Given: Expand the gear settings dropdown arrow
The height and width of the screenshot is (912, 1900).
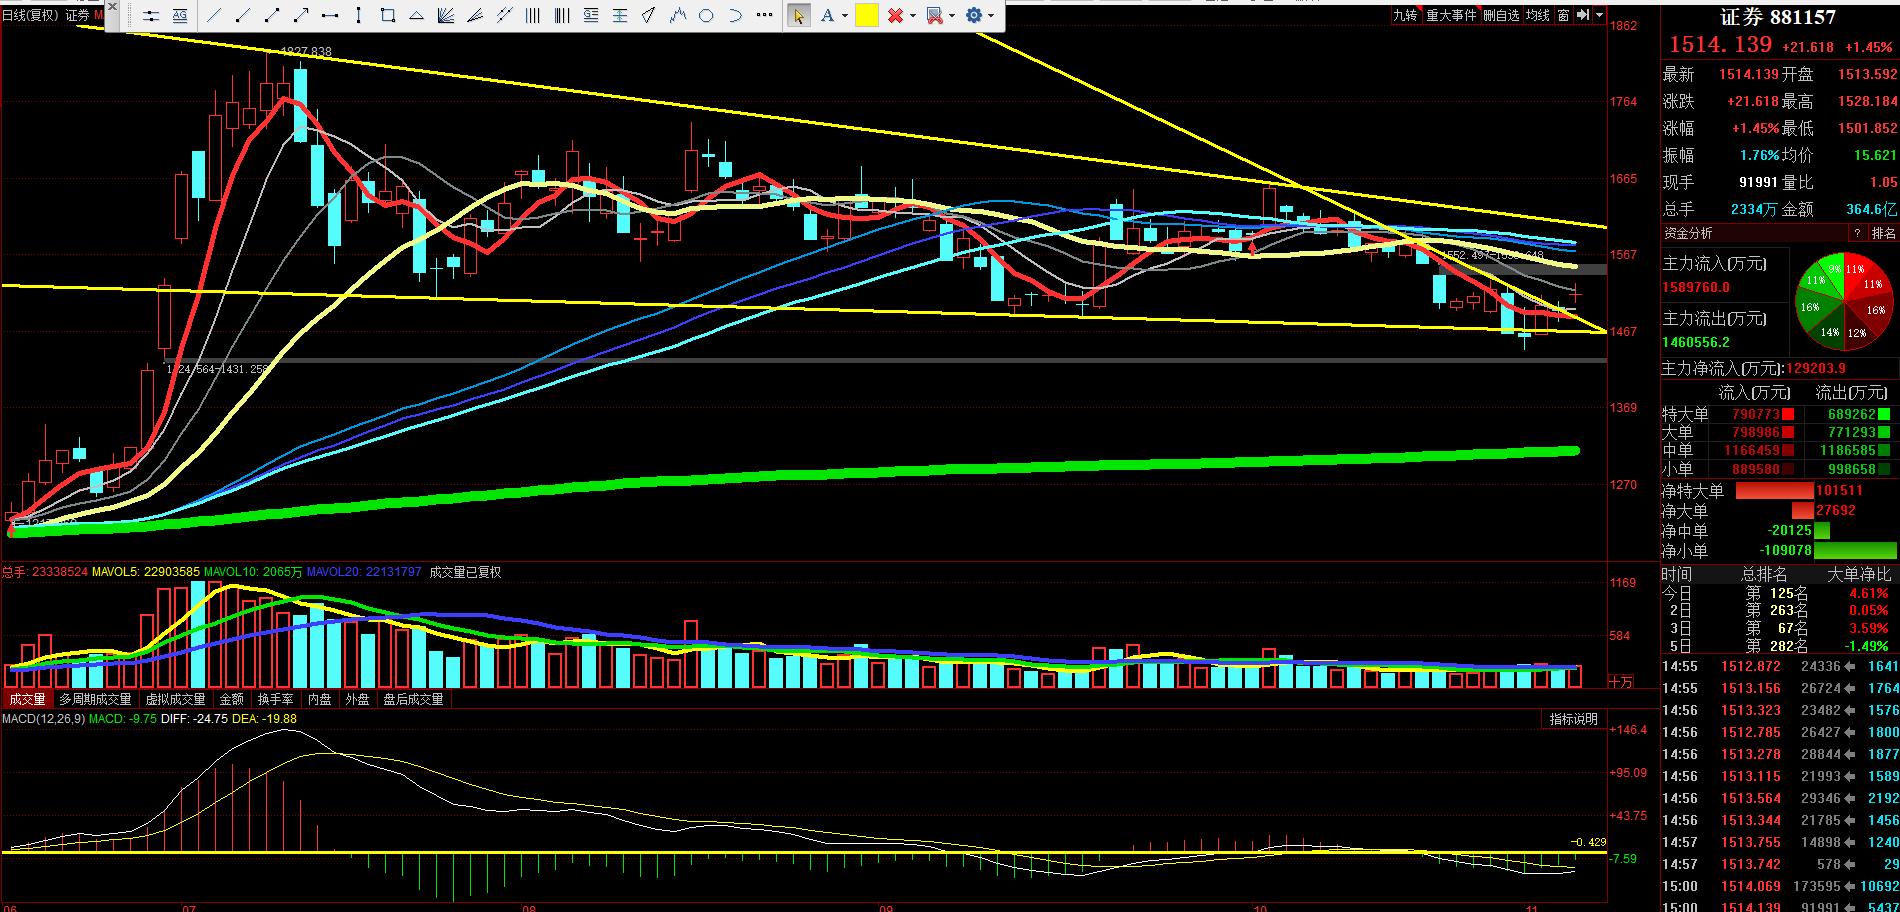Looking at the screenshot, I should click(x=991, y=16).
